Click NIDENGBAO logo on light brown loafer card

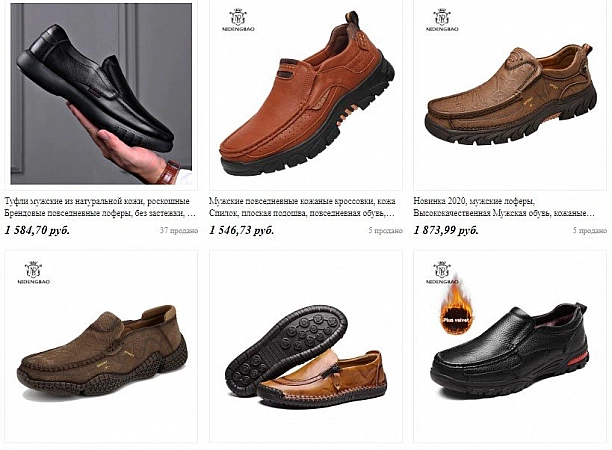pos(442,20)
